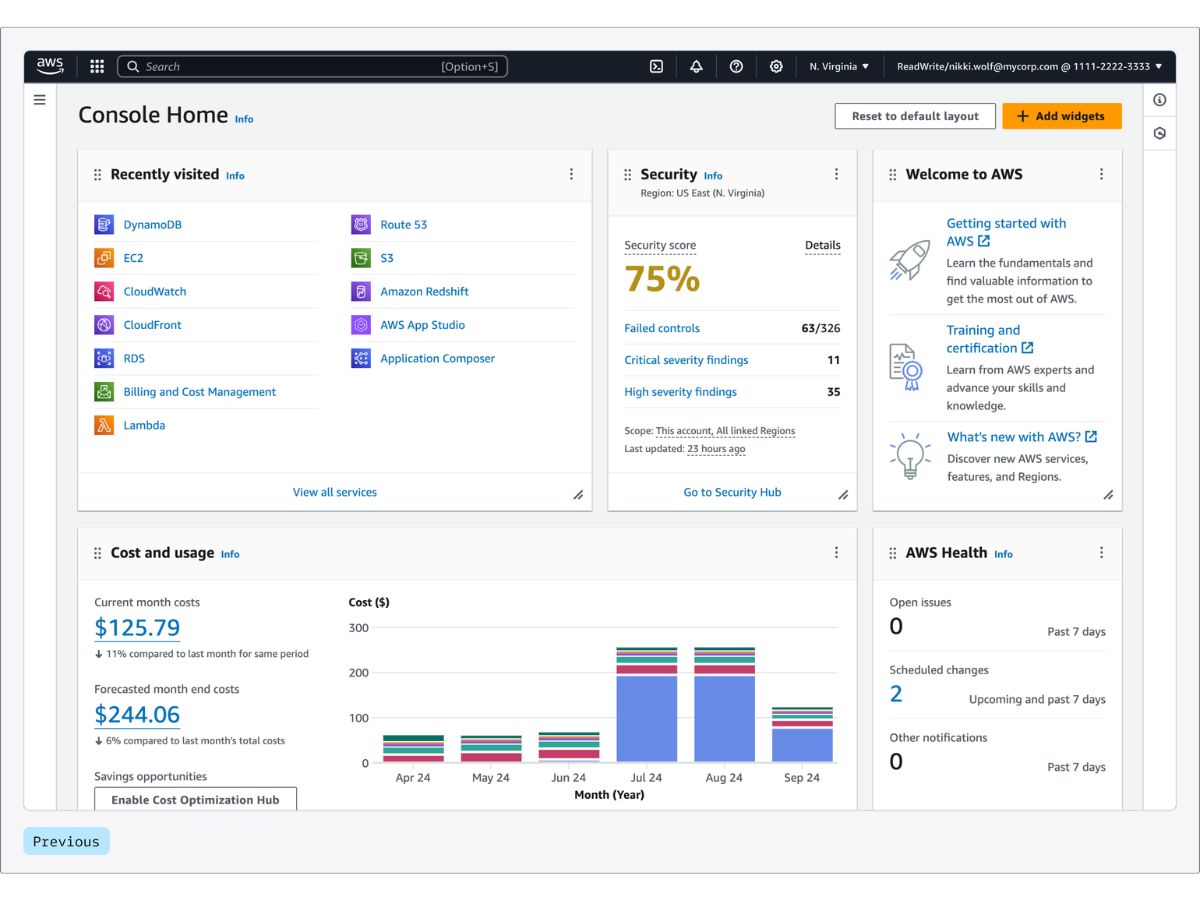Click the Route 53 service icon
Image resolution: width=1200 pixels, height=900 pixels.
[x=361, y=225]
